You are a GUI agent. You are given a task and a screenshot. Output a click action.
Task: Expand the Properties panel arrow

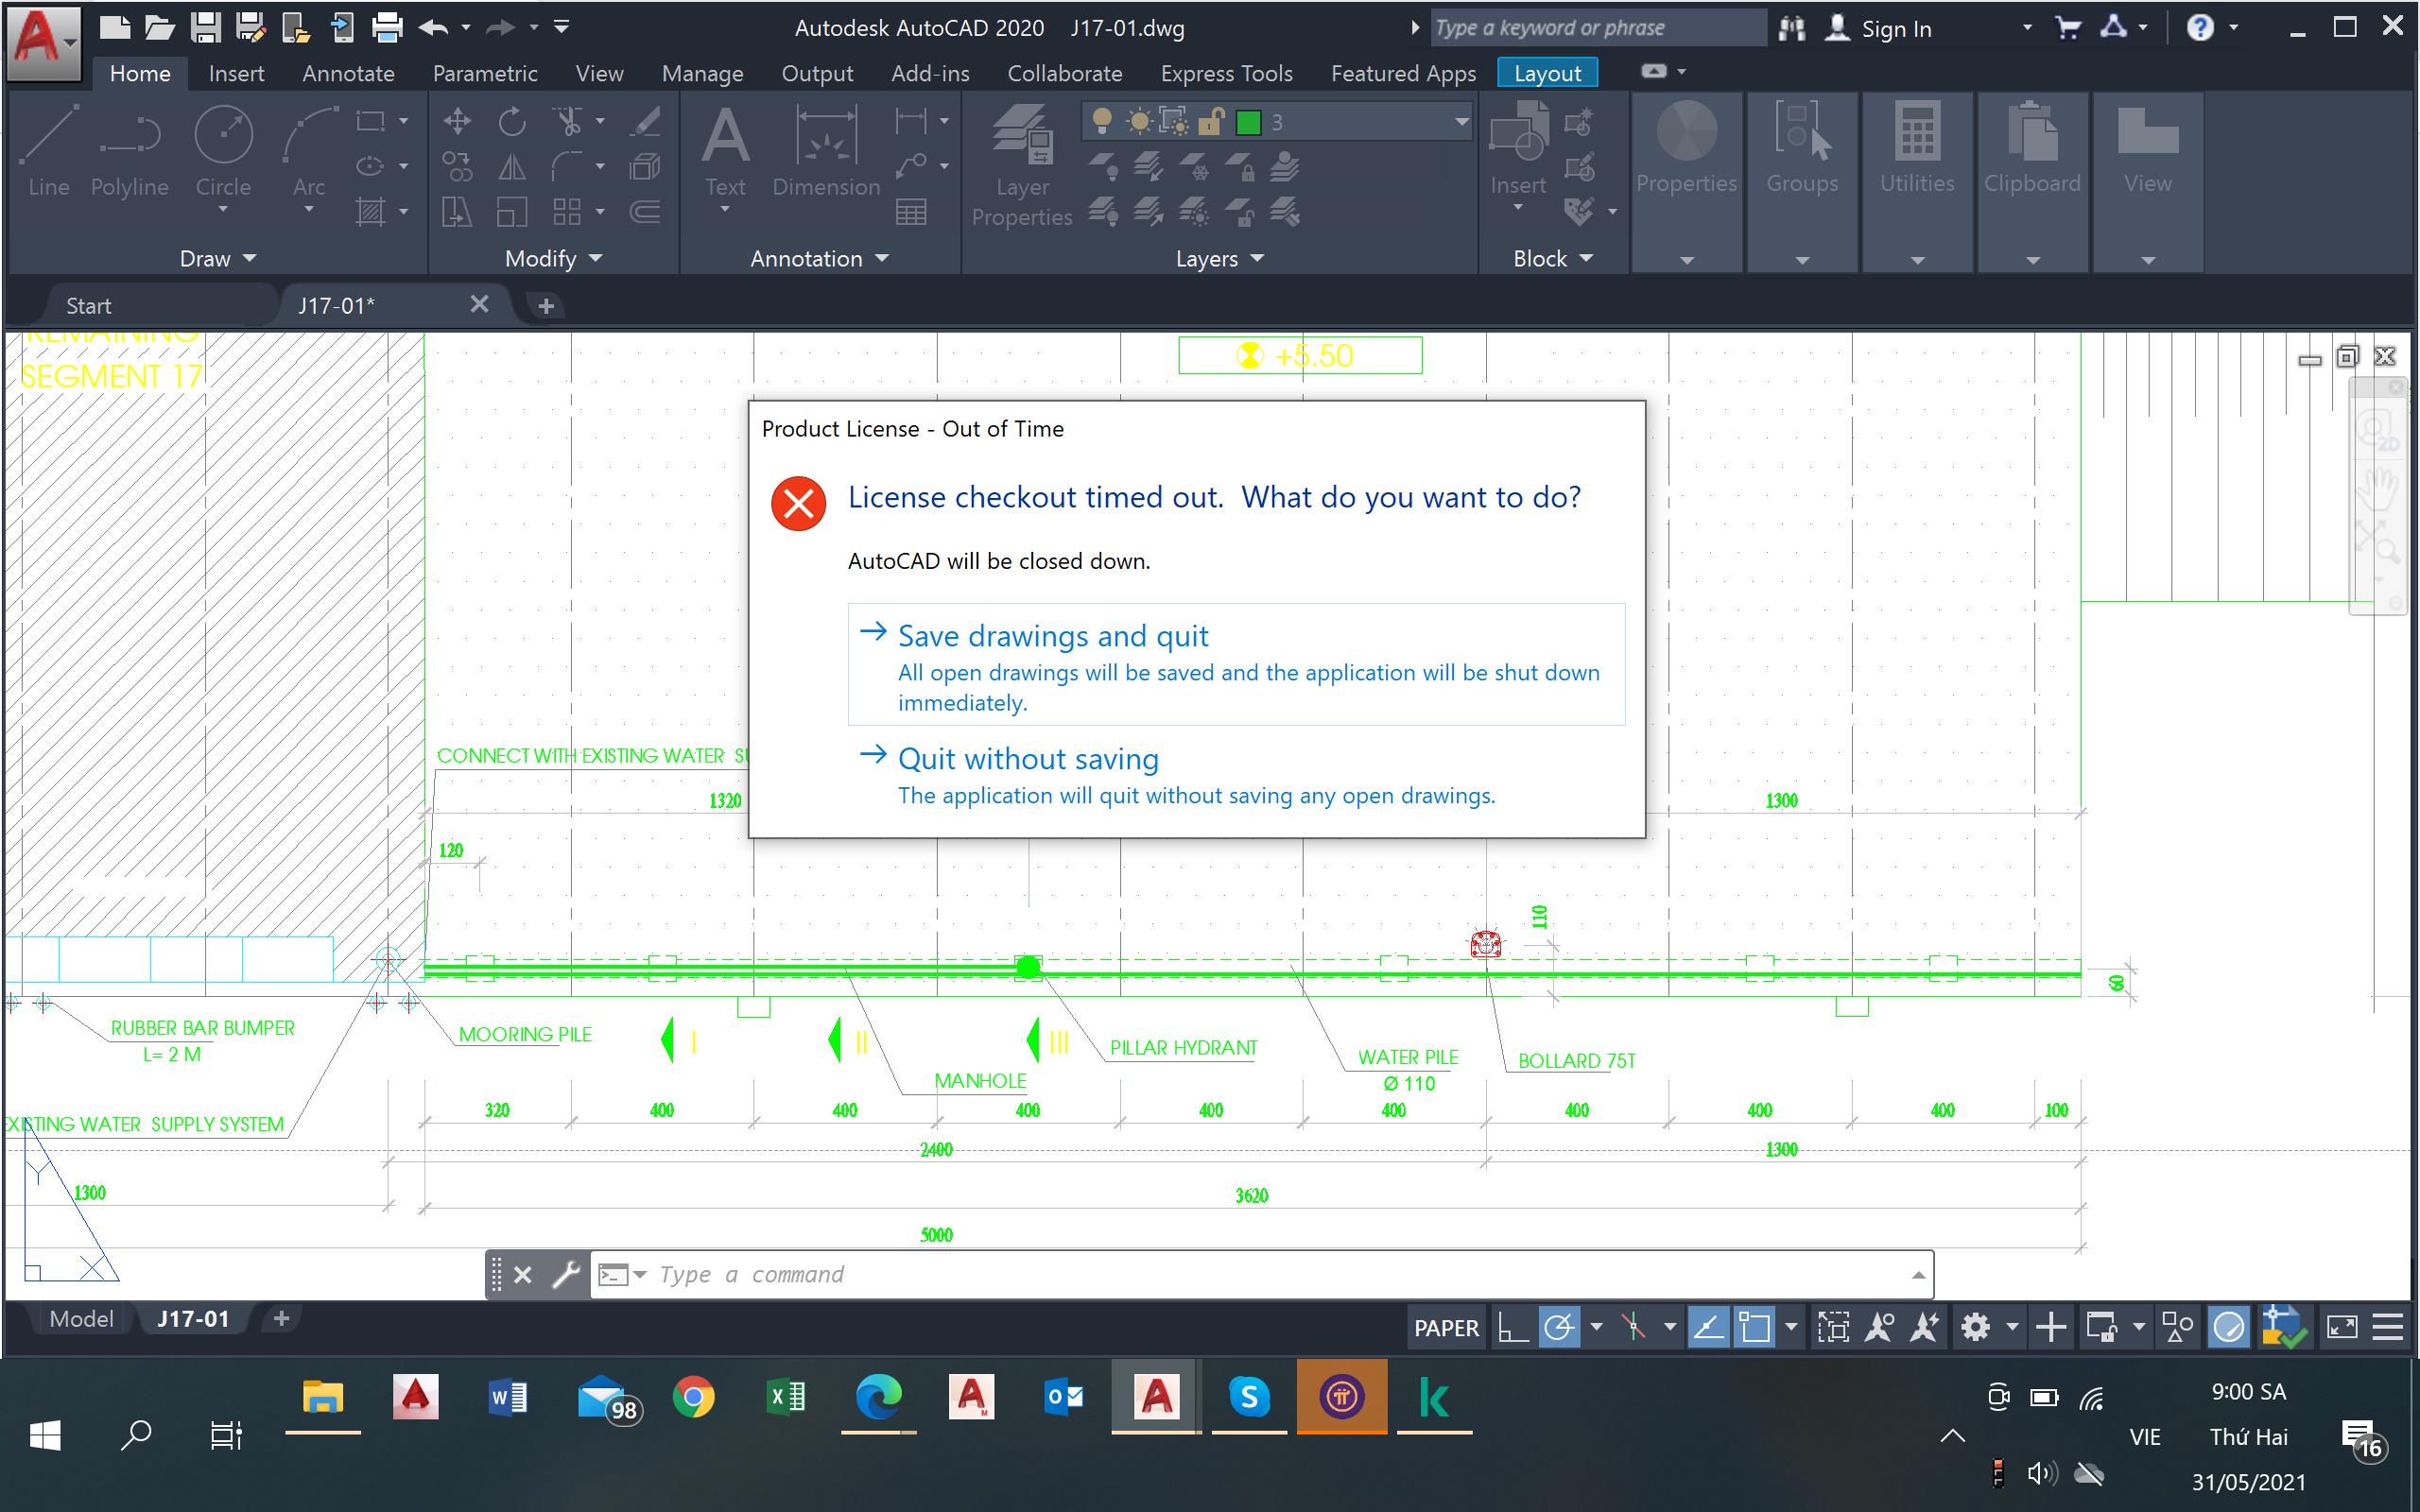(1687, 260)
